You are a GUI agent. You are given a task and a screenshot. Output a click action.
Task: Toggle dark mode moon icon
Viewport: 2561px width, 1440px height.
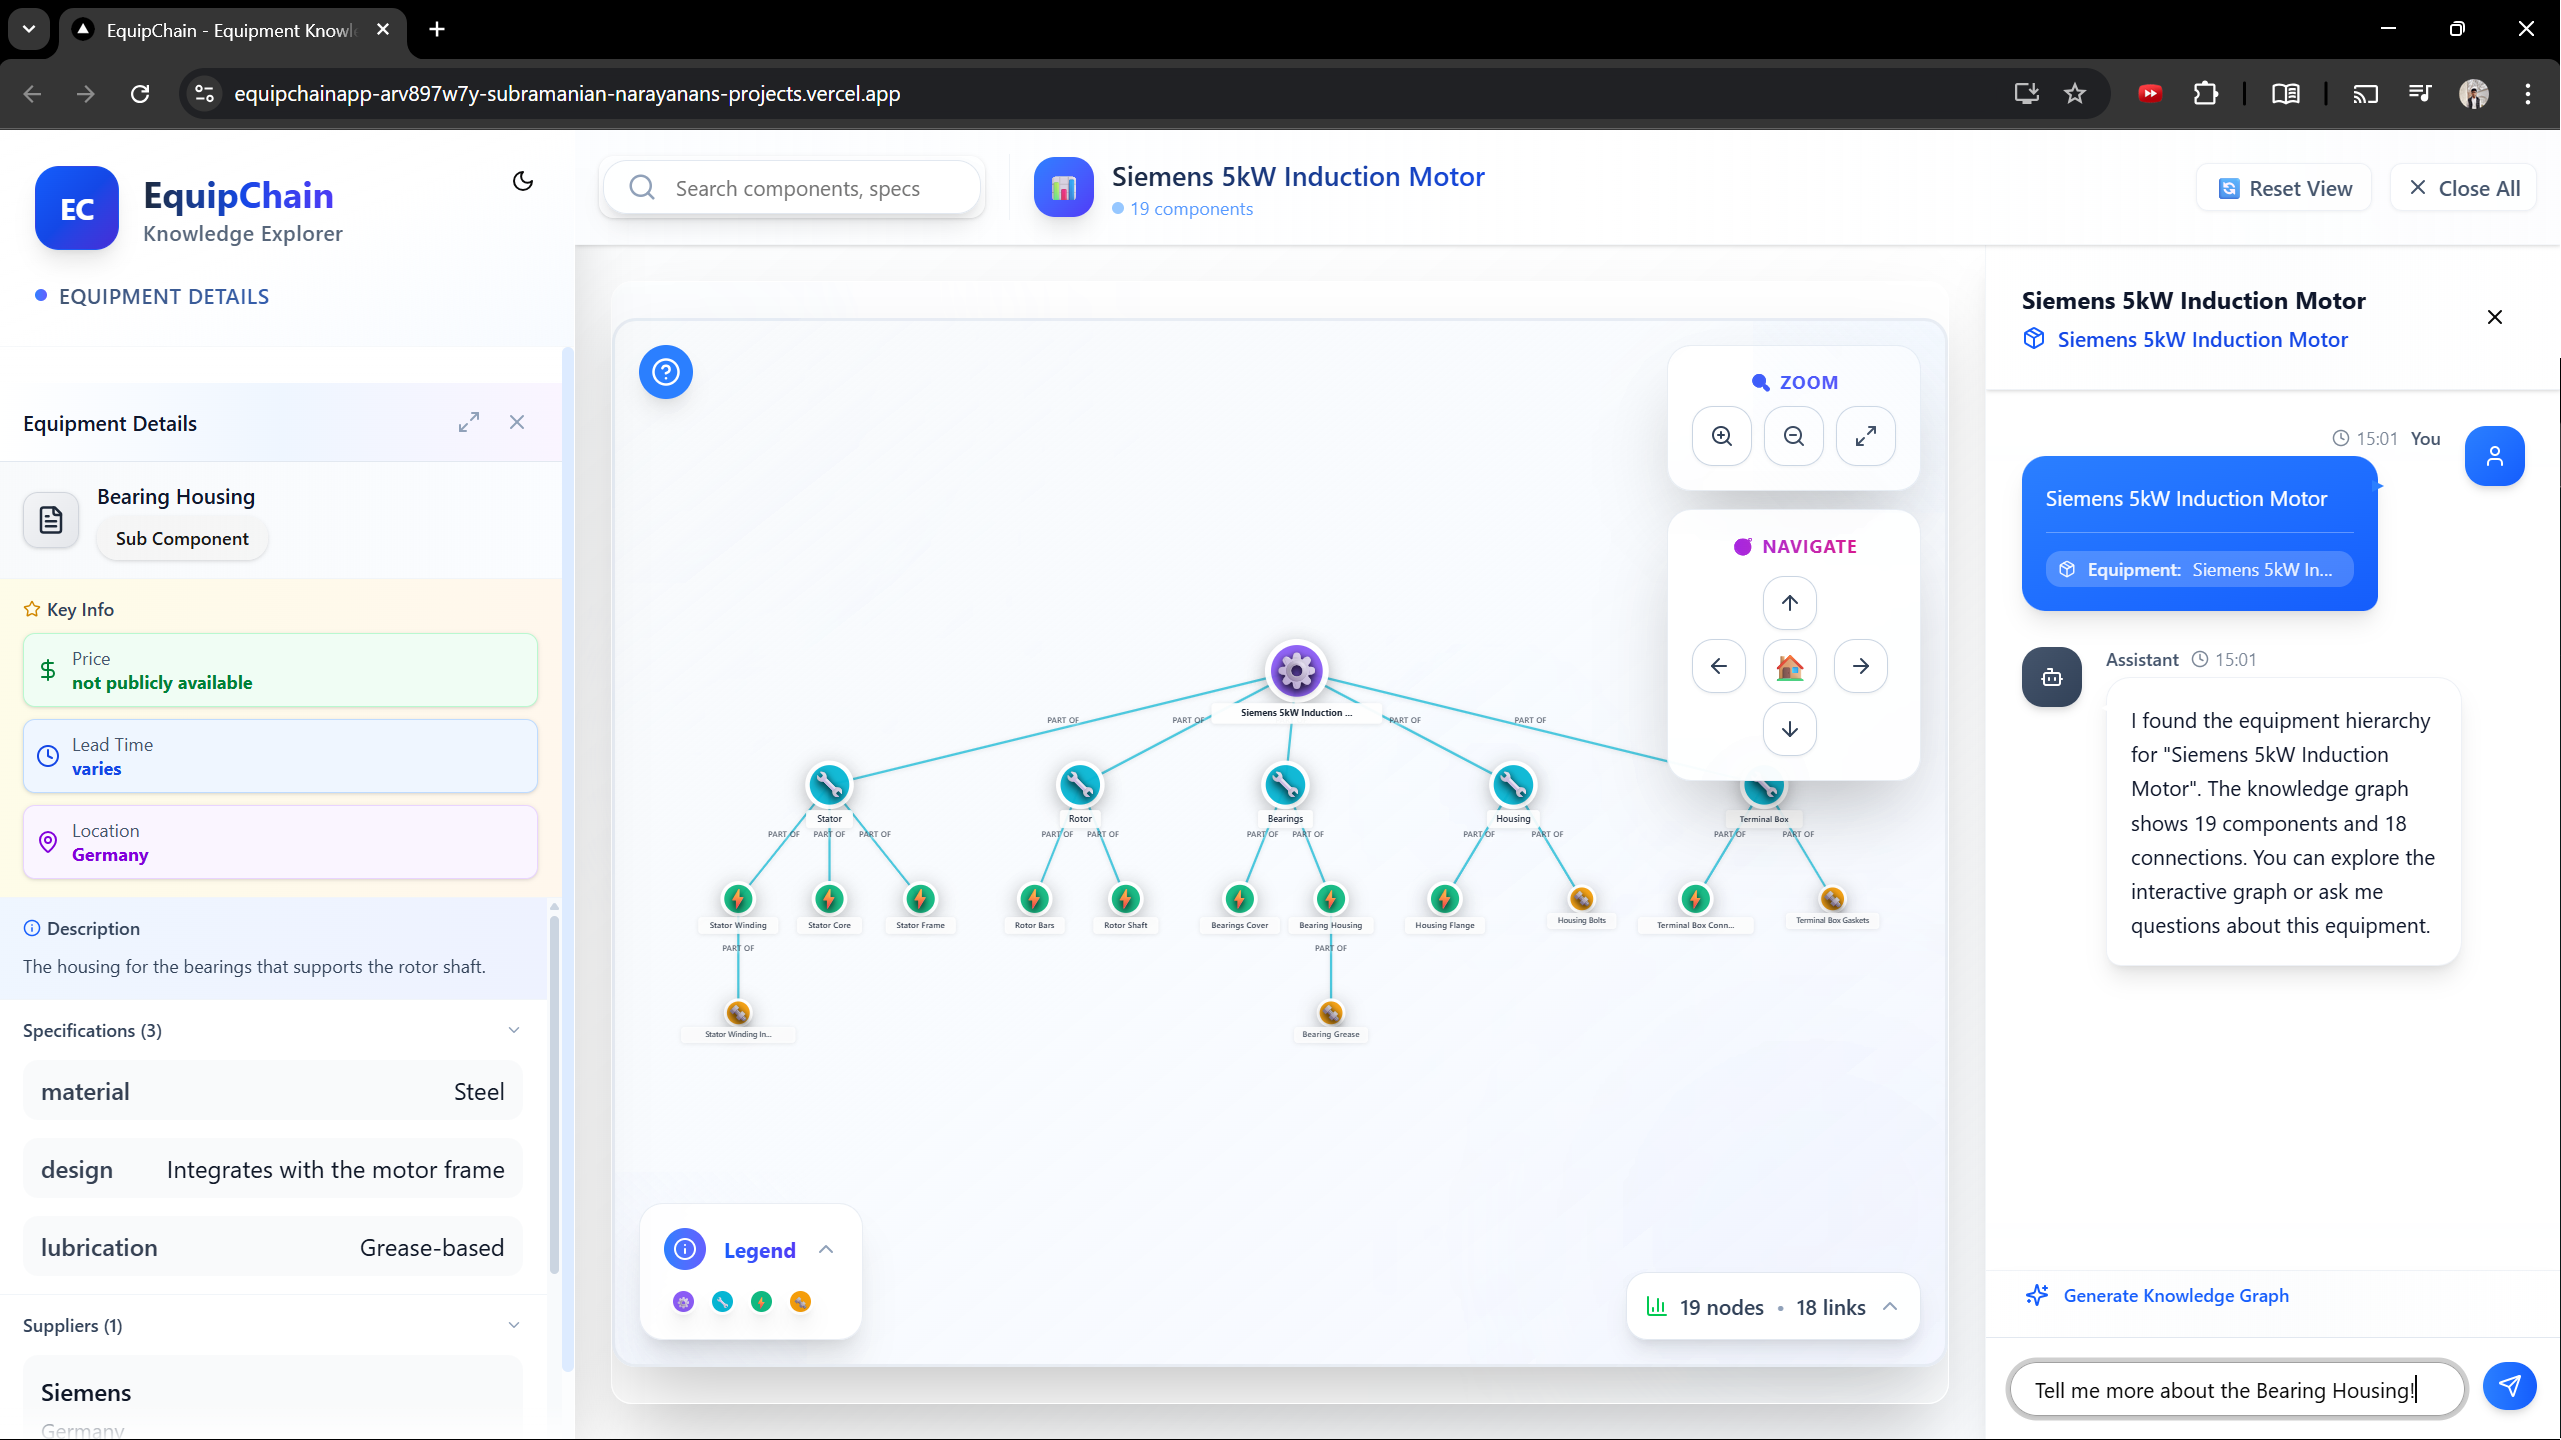coord(522,181)
